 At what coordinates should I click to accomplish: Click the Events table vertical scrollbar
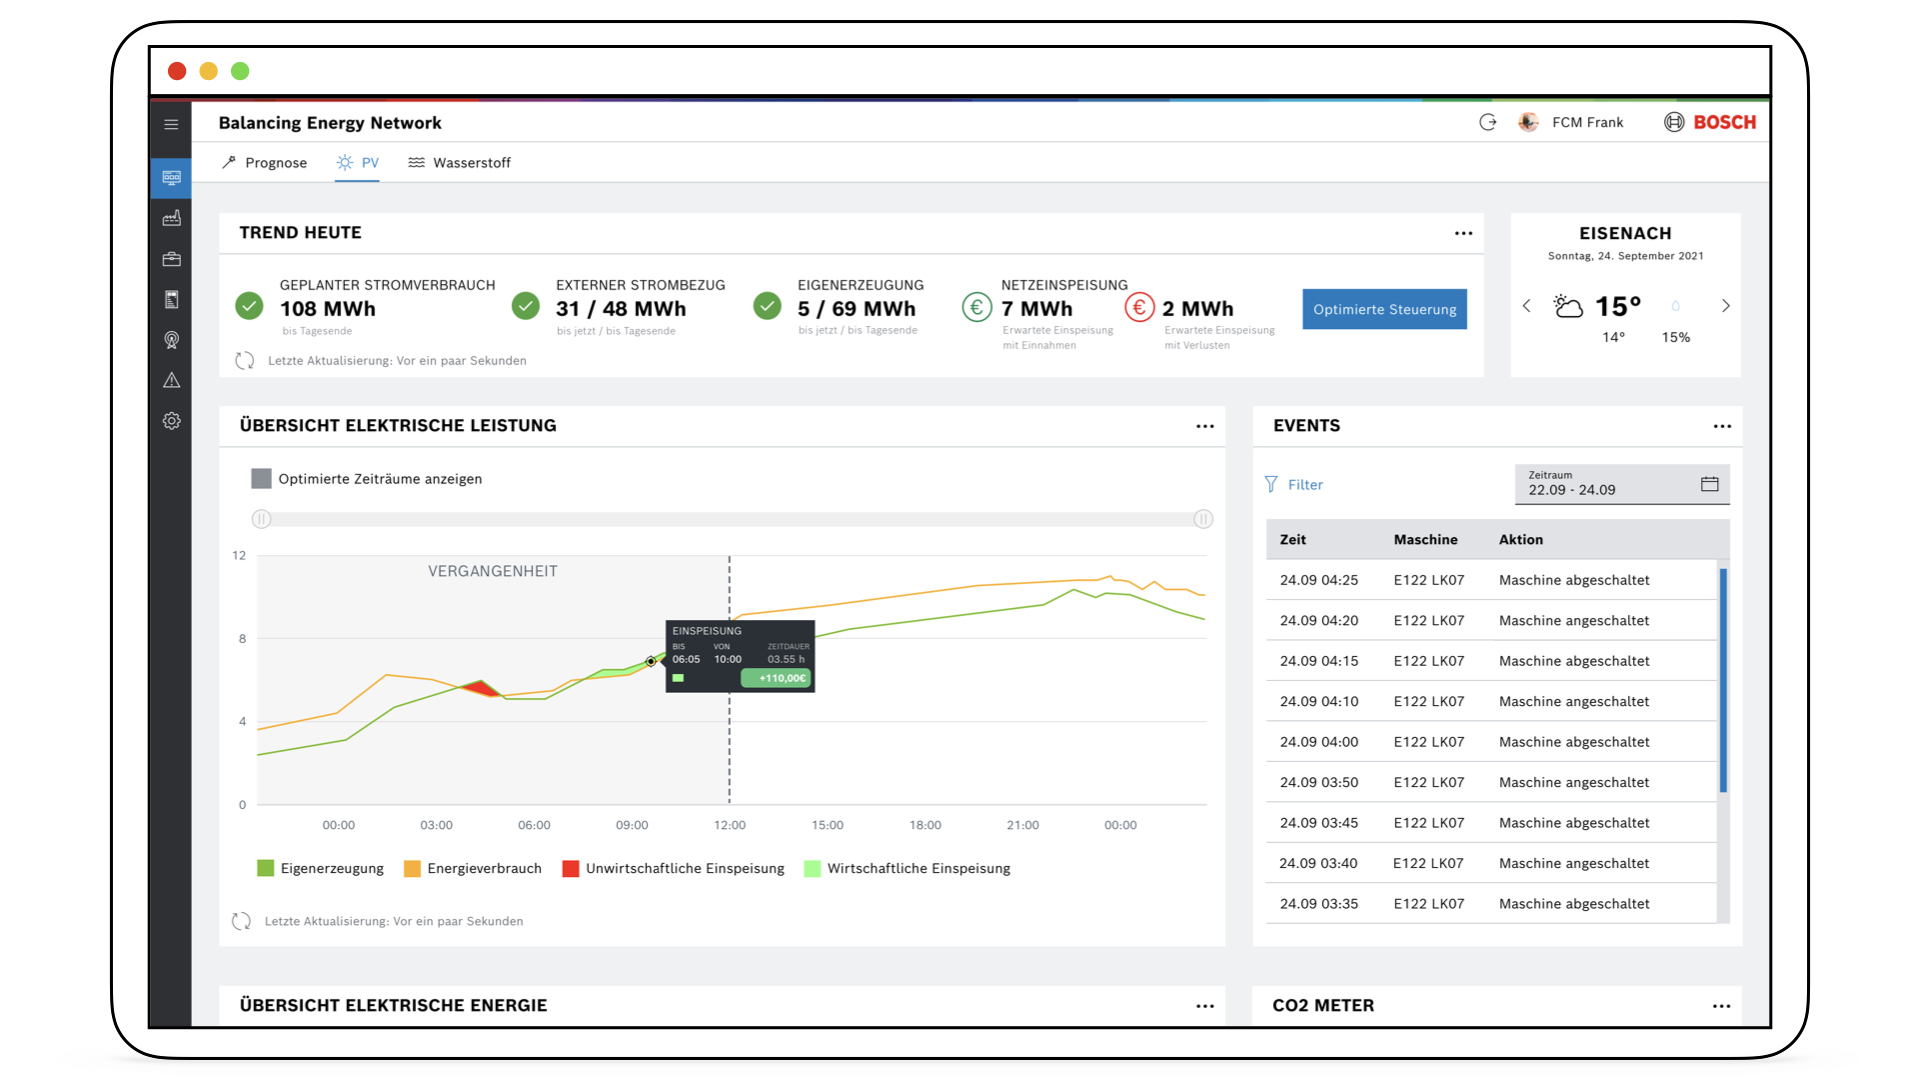point(1723,680)
